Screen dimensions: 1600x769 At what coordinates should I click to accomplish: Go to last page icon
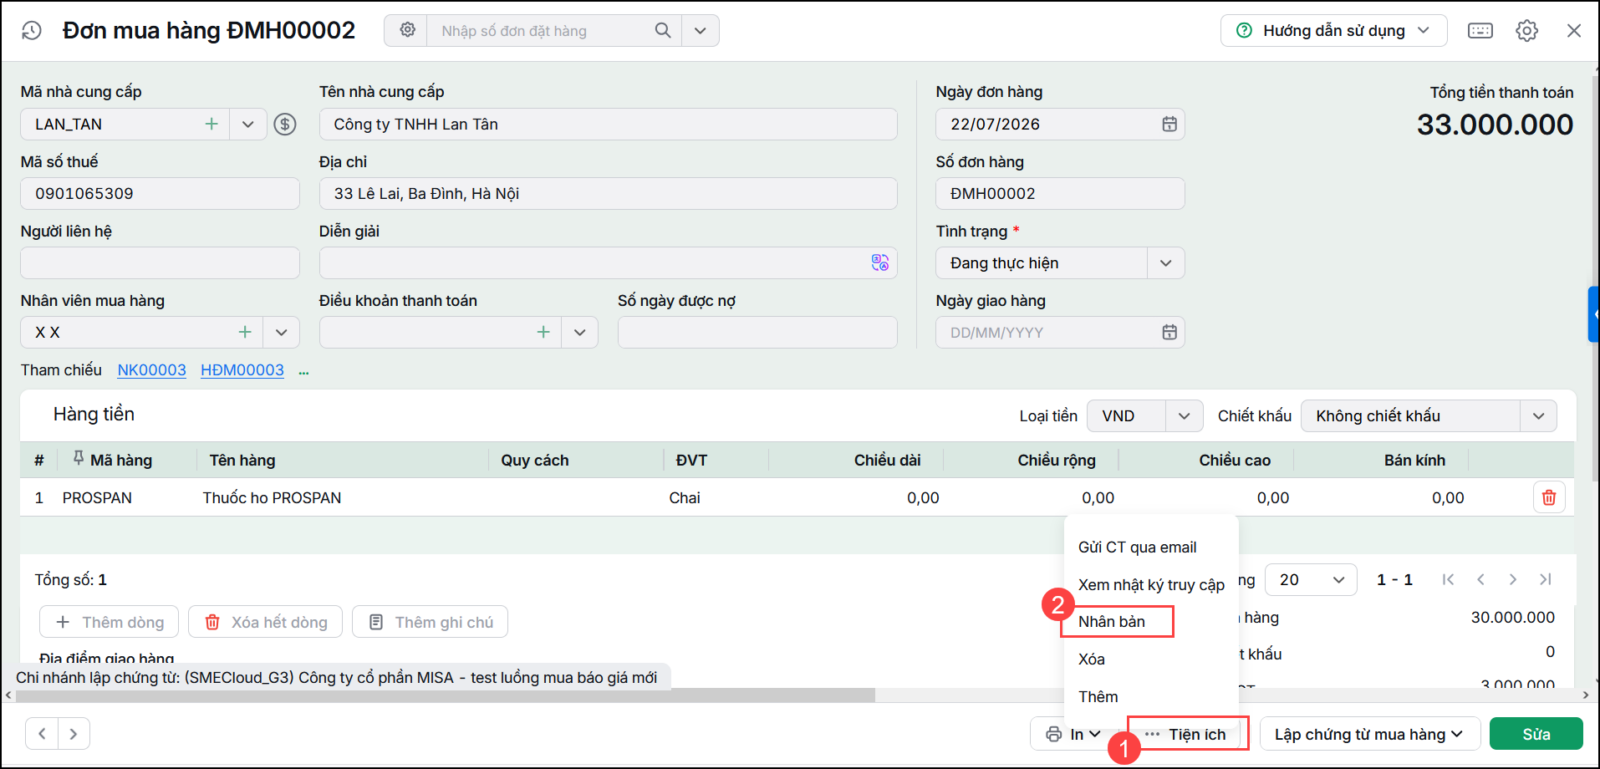(1546, 579)
